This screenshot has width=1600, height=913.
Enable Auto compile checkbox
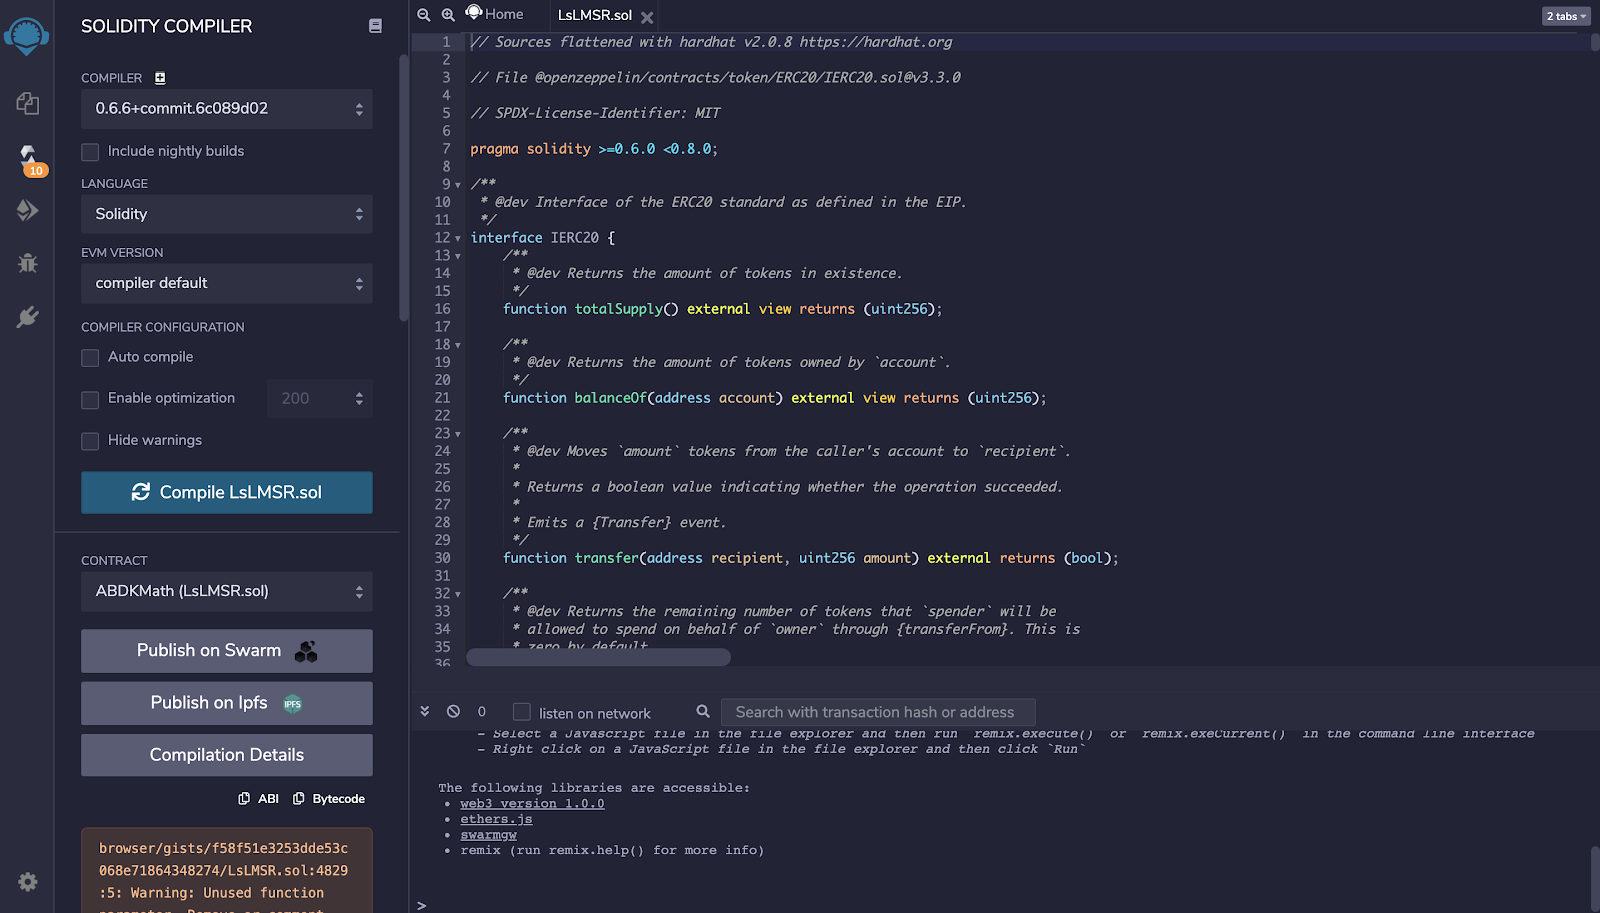coord(90,358)
